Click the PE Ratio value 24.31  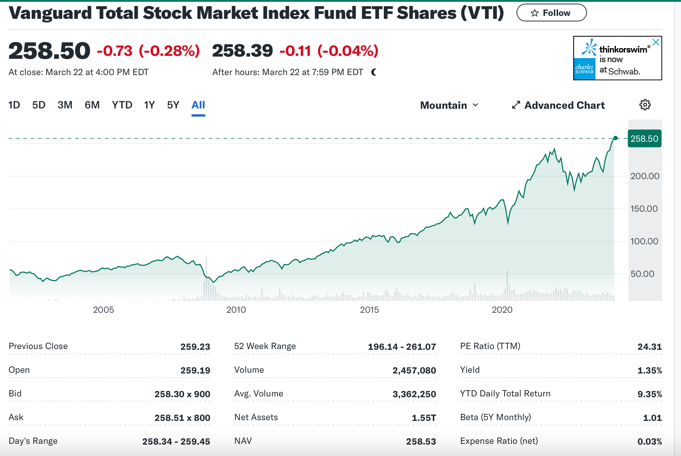click(x=650, y=347)
